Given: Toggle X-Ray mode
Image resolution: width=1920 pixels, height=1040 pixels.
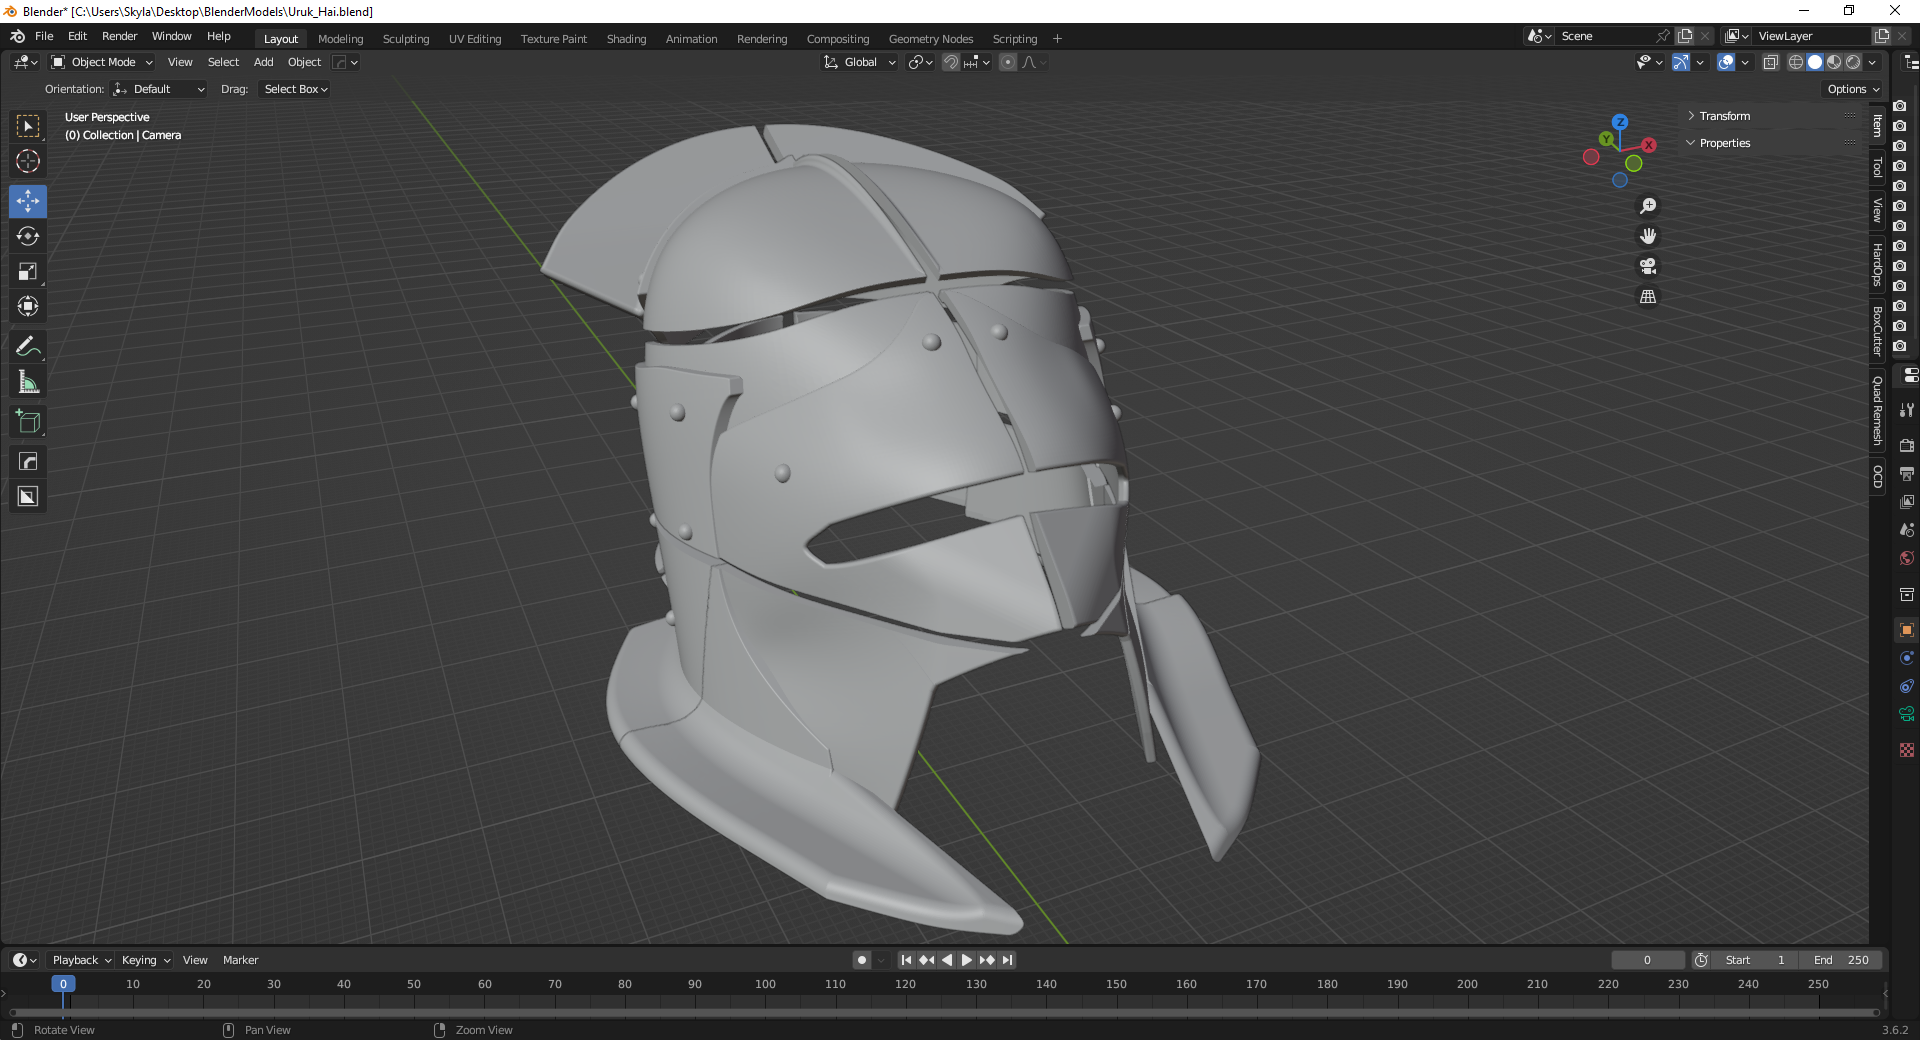Looking at the screenshot, I should (1770, 62).
